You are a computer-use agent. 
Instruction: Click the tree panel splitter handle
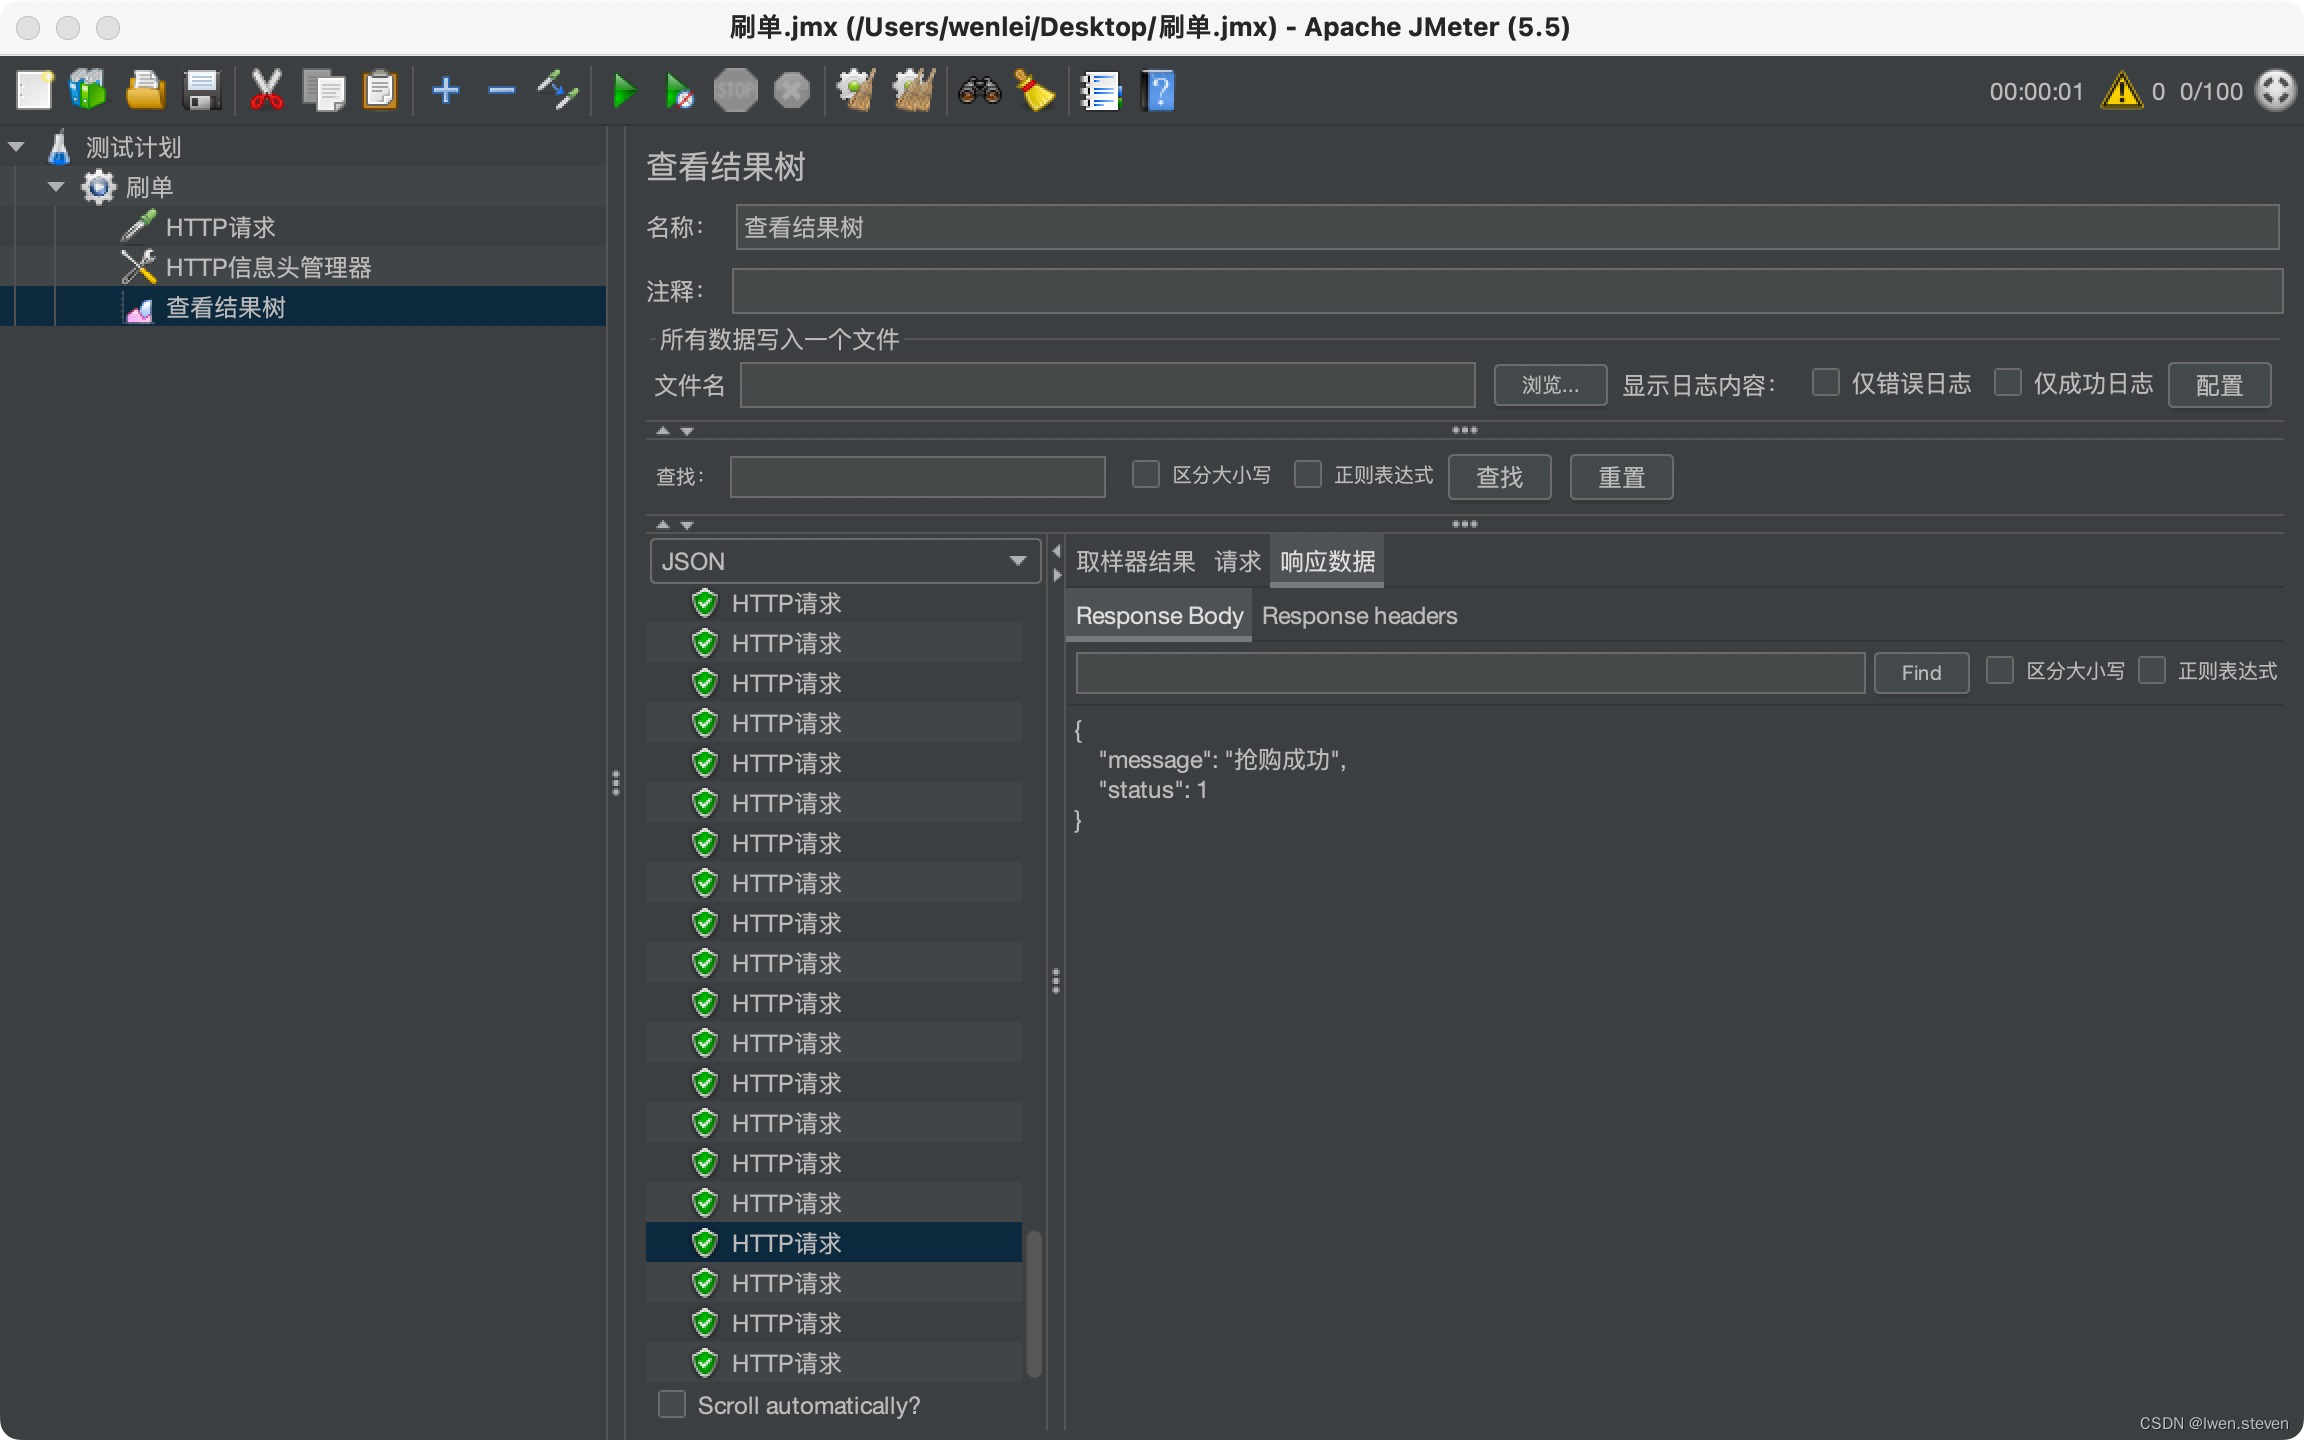(616, 783)
